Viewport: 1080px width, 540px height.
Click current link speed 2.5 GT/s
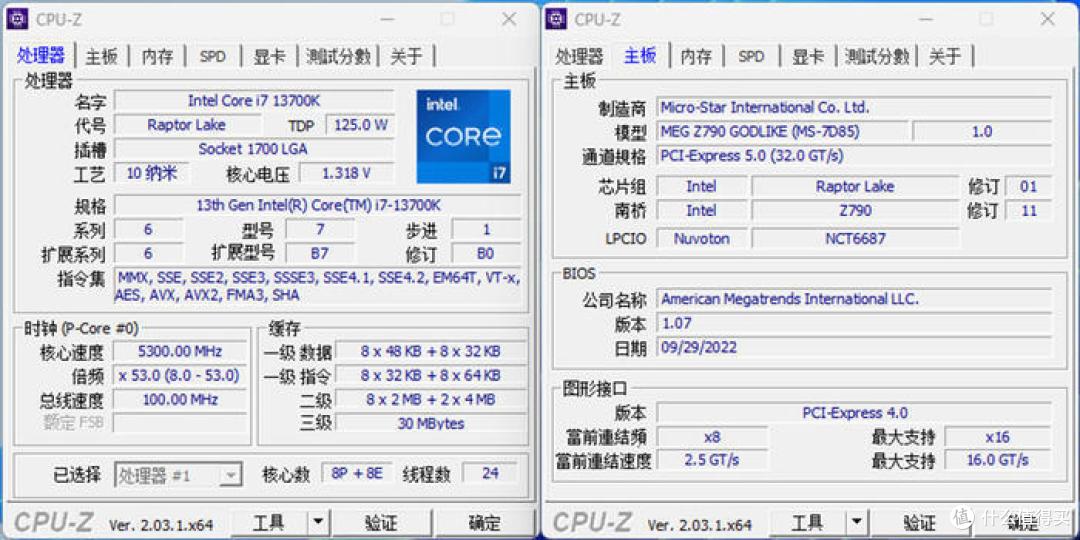click(x=712, y=459)
